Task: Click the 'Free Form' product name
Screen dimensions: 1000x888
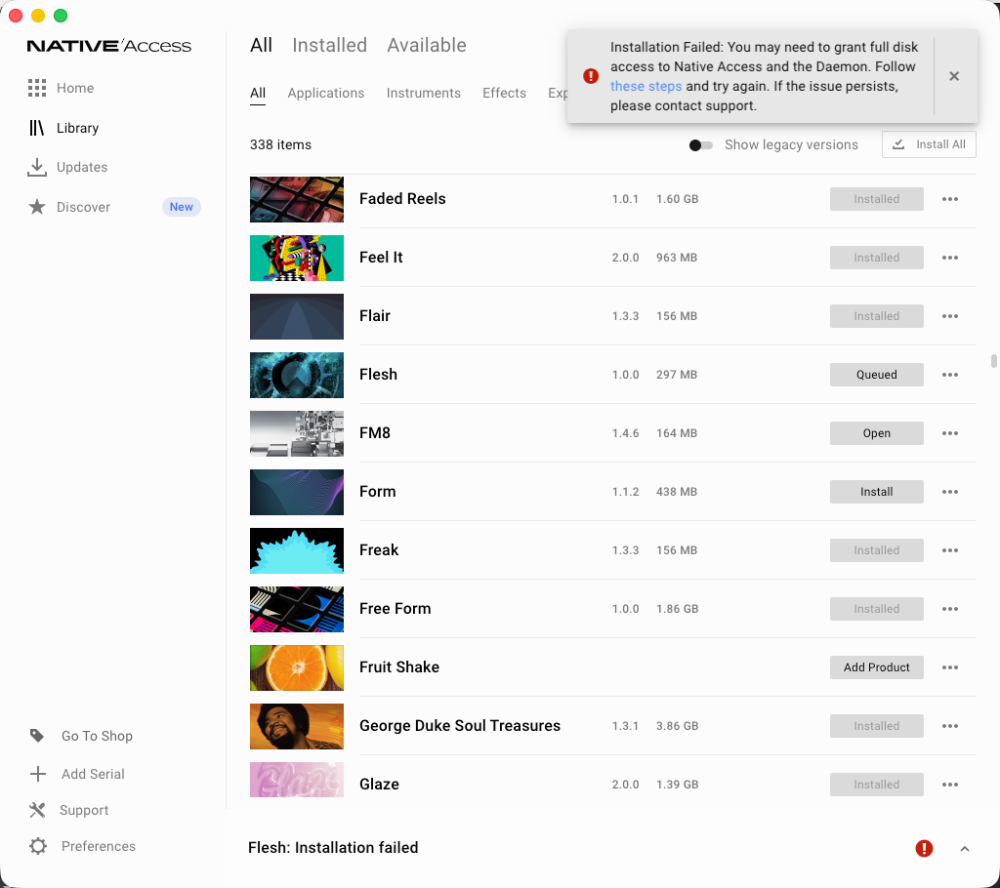Action: coord(395,609)
